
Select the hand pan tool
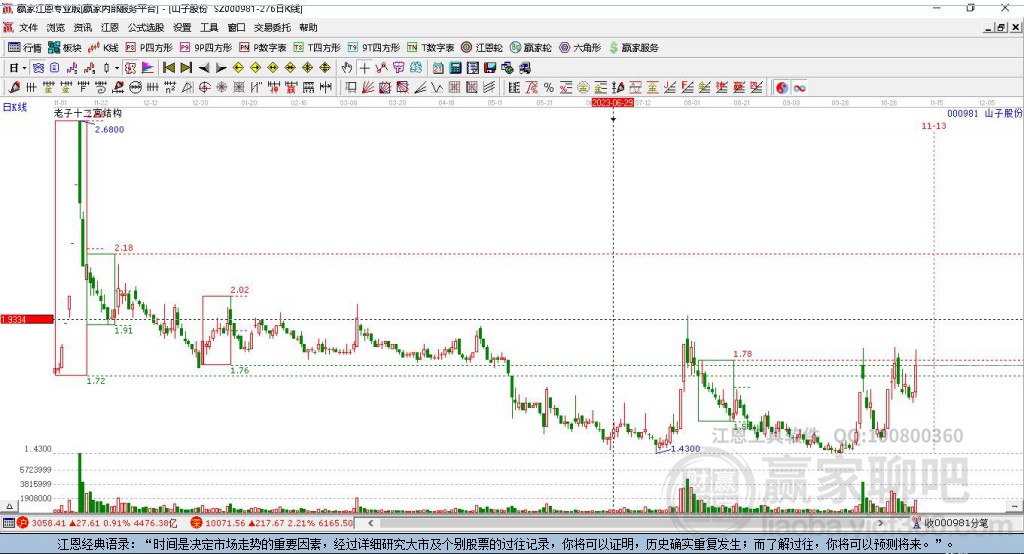coord(347,68)
